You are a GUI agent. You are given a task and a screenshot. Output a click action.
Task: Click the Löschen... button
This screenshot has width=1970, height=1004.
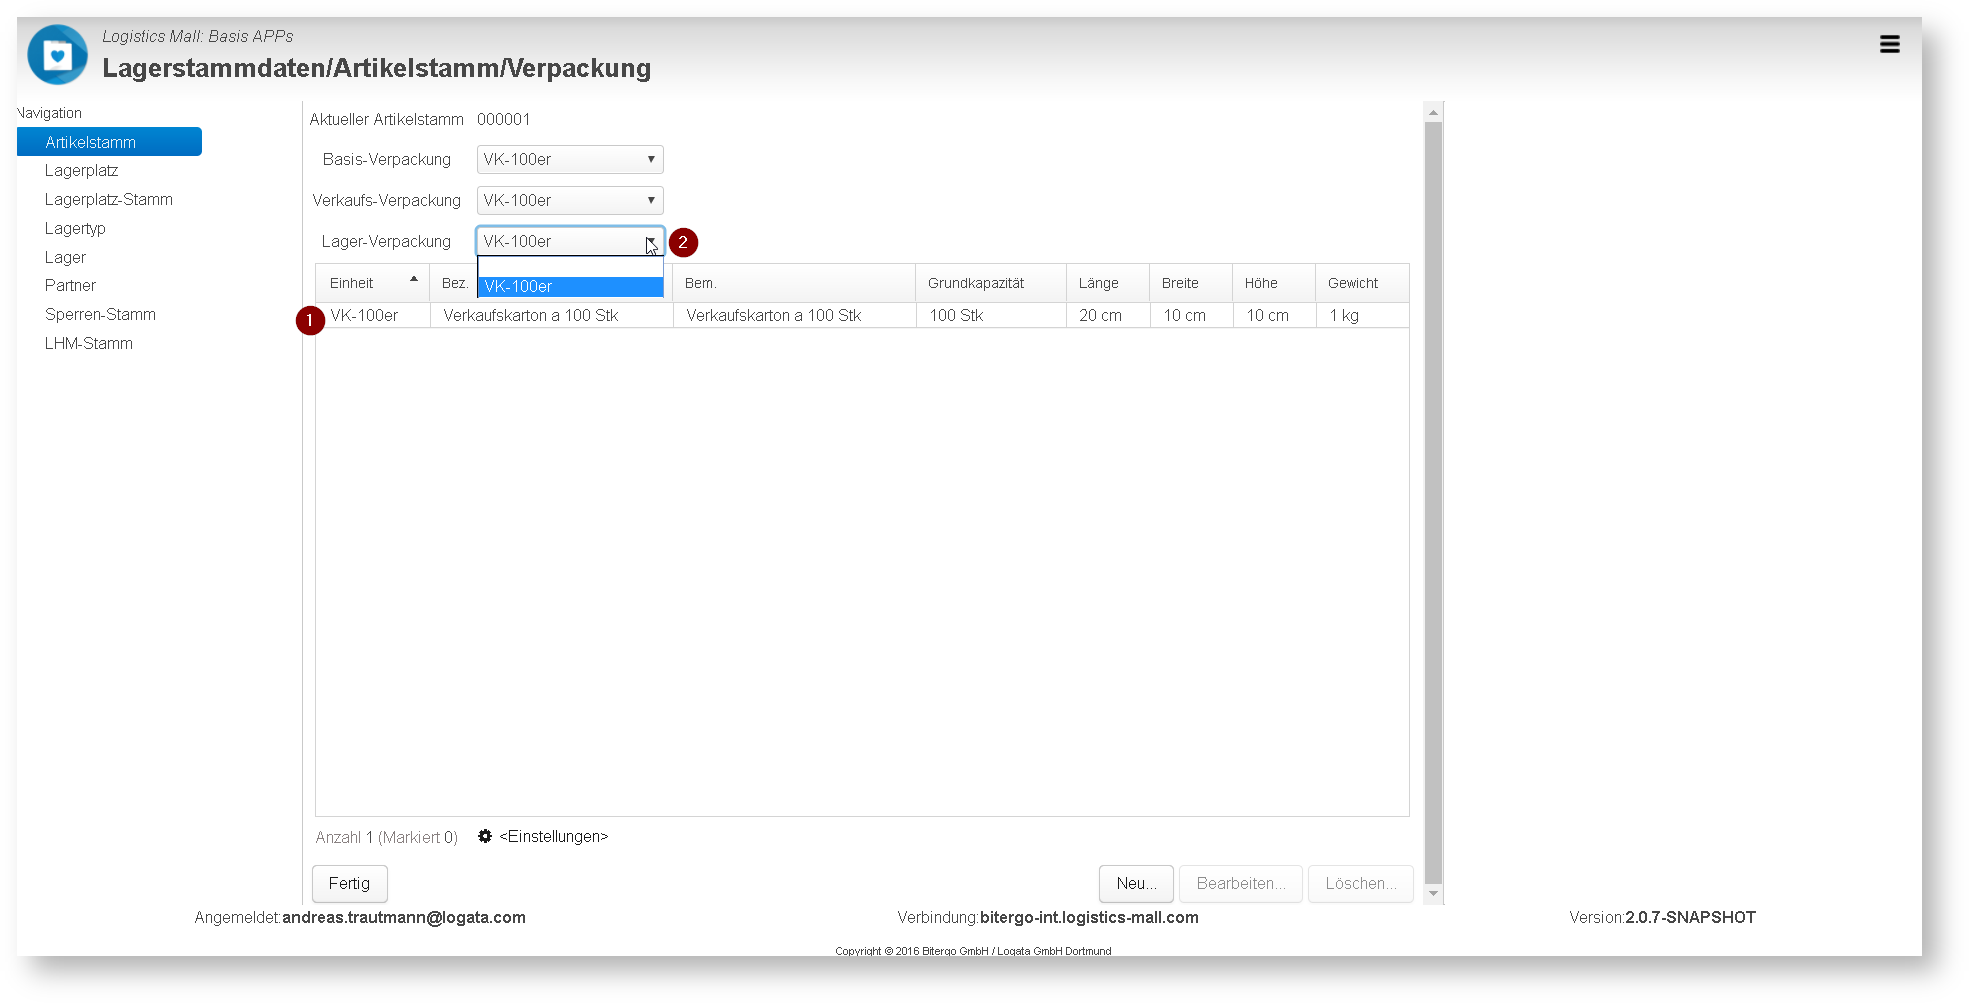pos(1361,884)
